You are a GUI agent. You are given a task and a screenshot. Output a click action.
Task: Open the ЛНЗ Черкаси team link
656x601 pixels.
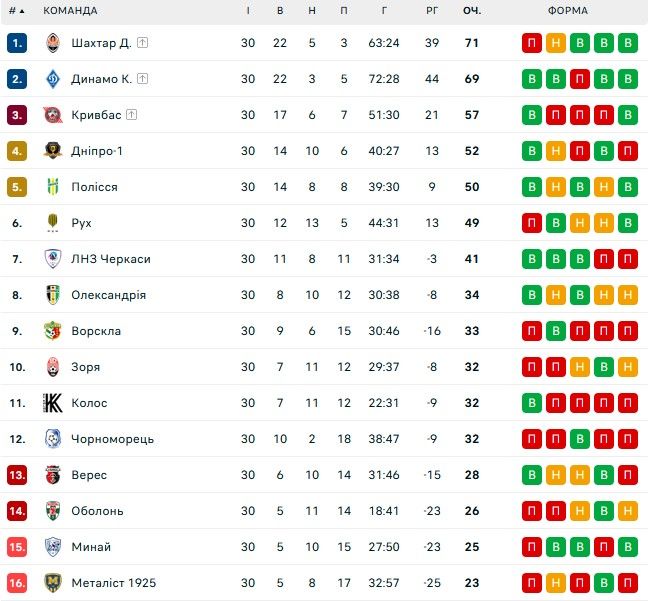pyautogui.click(x=111, y=259)
